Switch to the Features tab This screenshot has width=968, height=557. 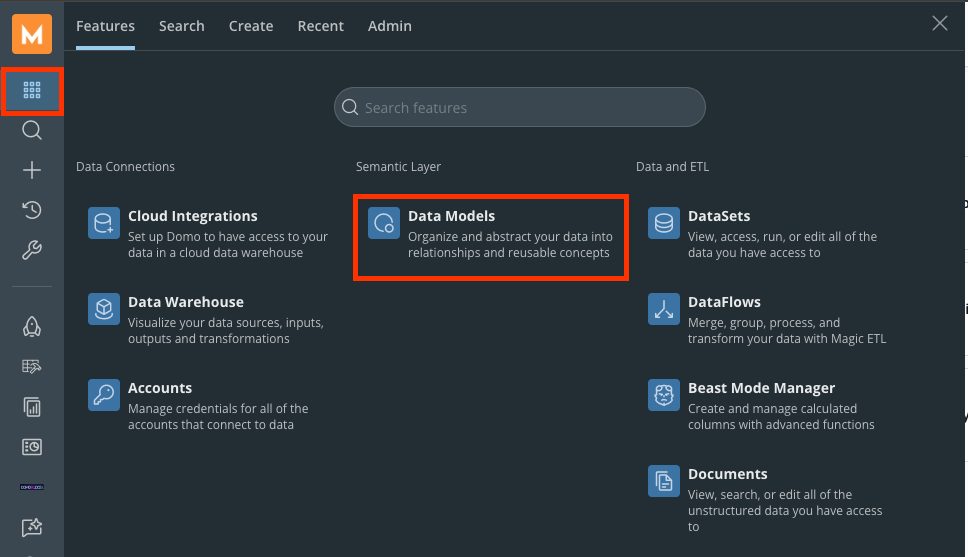coord(106,26)
